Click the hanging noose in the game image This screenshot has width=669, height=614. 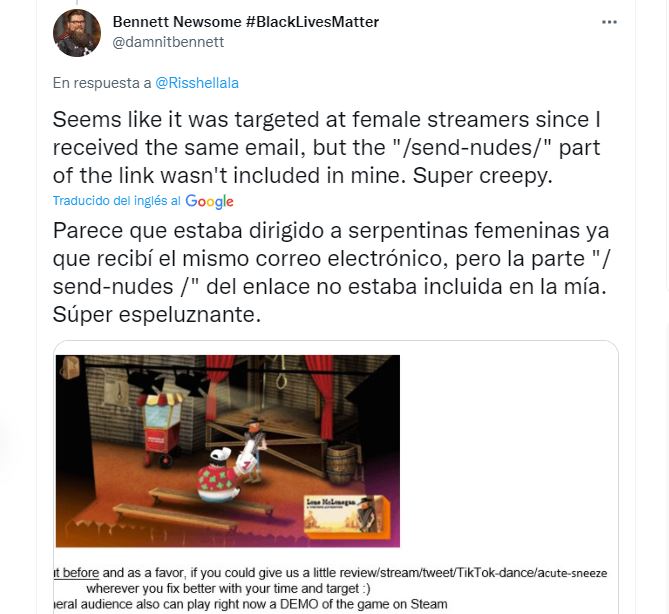coord(281,373)
